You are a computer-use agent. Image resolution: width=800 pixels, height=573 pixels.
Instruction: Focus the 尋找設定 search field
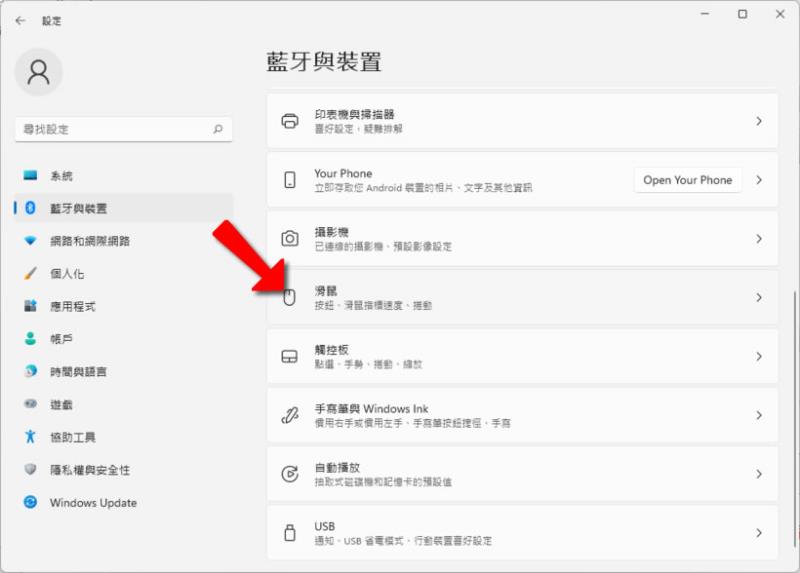(x=123, y=129)
